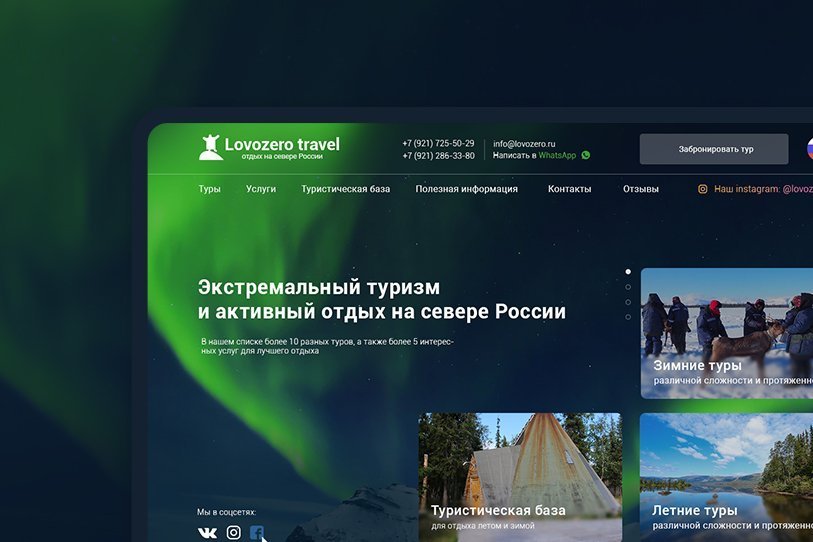This screenshot has width=813, height=542.
Task: Select the first active slider dot
Action: point(628,272)
